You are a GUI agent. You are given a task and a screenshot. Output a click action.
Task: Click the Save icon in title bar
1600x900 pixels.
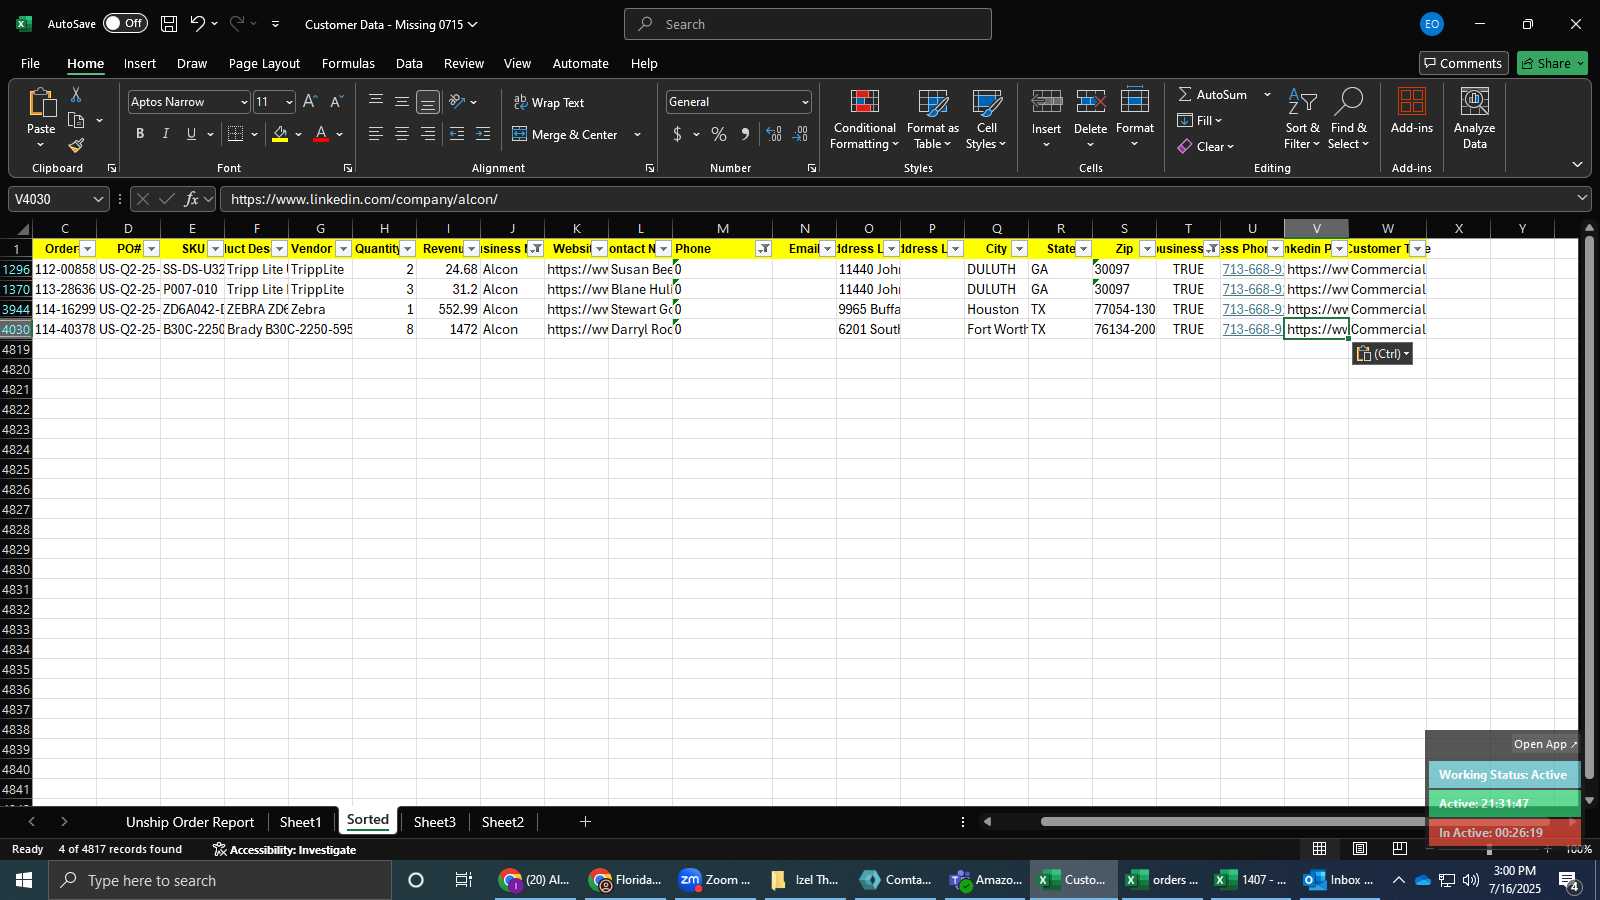pyautogui.click(x=169, y=24)
